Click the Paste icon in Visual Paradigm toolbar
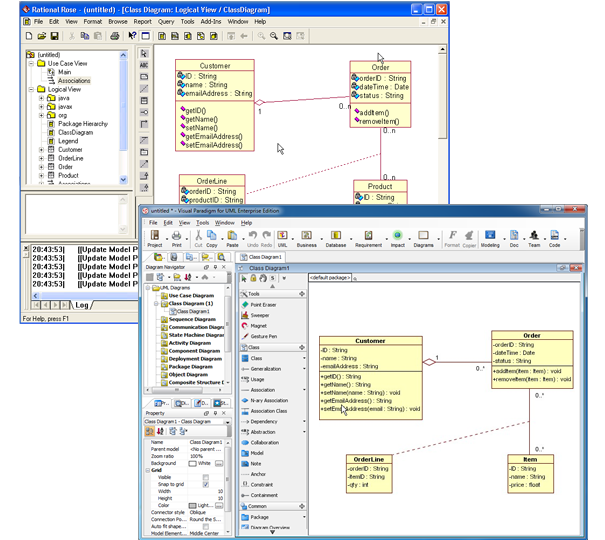Image resolution: width=605 pixels, height=540 pixels. [232, 238]
